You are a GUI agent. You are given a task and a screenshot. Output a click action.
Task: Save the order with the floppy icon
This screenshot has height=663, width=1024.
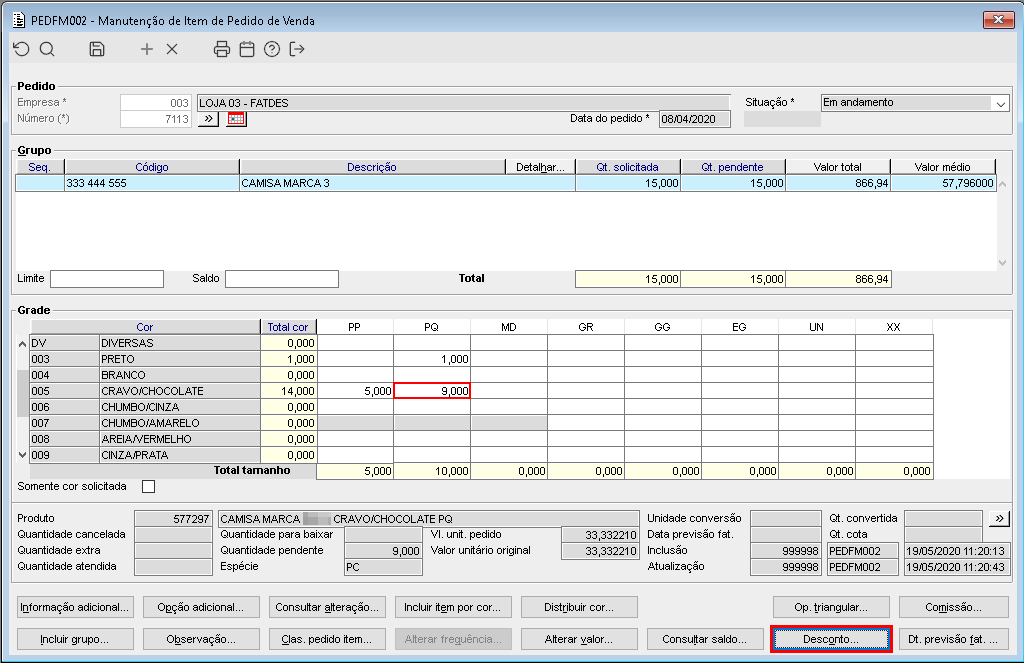[x=97, y=49]
